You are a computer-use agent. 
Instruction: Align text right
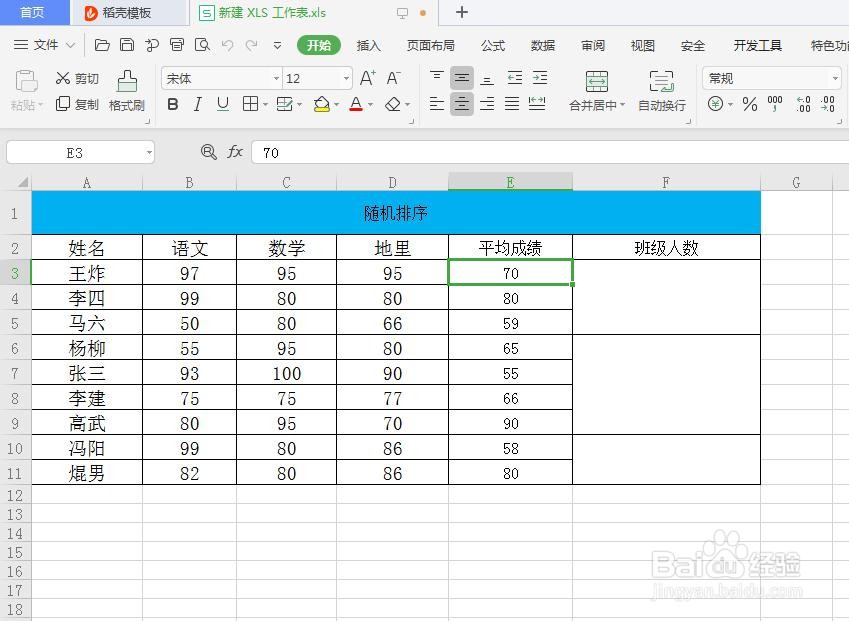(x=487, y=103)
